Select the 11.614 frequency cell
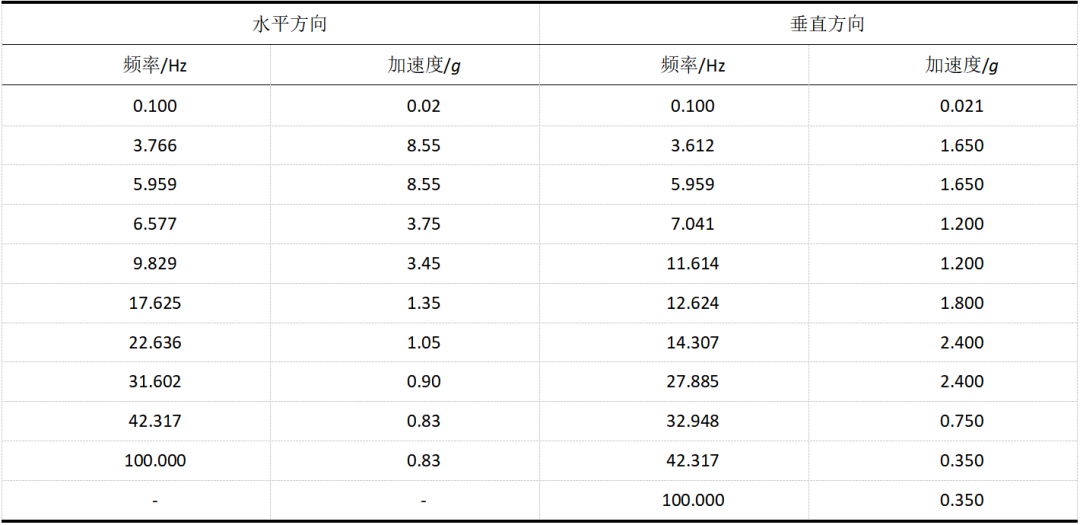The image size is (1080, 525). [x=692, y=264]
